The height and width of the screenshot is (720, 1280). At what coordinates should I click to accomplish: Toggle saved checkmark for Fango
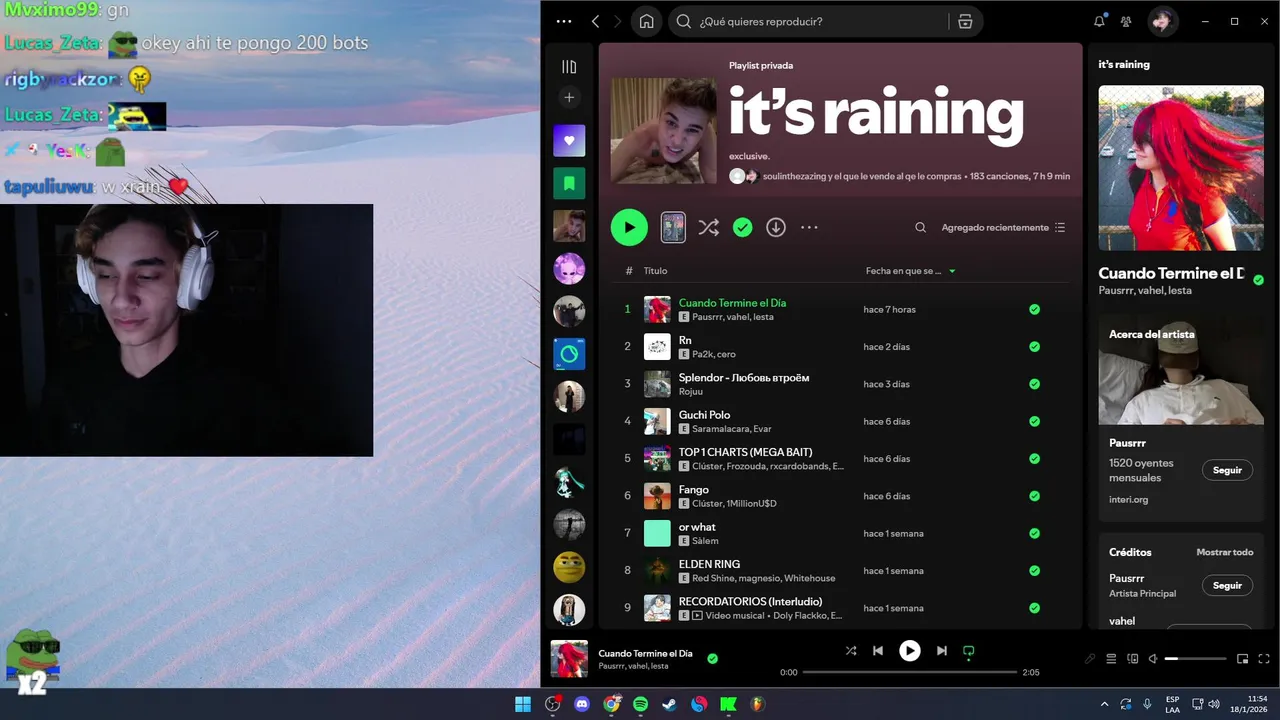click(x=1034, y=496)
